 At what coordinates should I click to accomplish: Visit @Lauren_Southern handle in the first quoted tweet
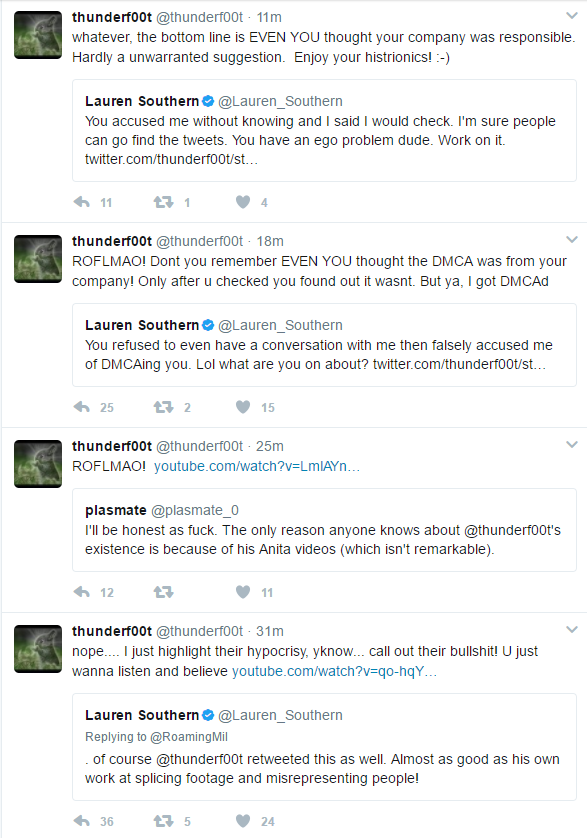(280, 101)
